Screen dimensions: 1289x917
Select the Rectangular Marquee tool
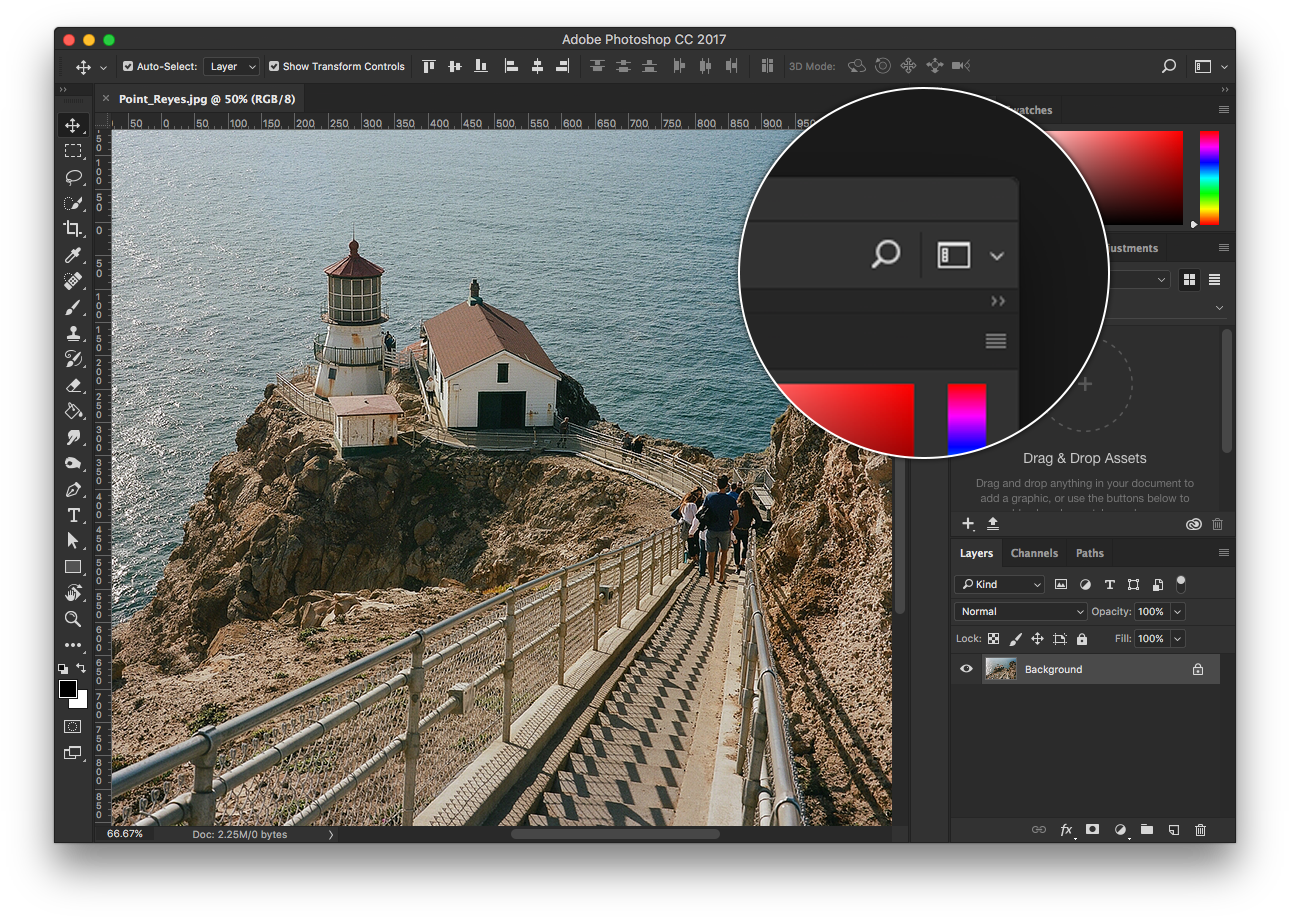click(x=73, y=151)
